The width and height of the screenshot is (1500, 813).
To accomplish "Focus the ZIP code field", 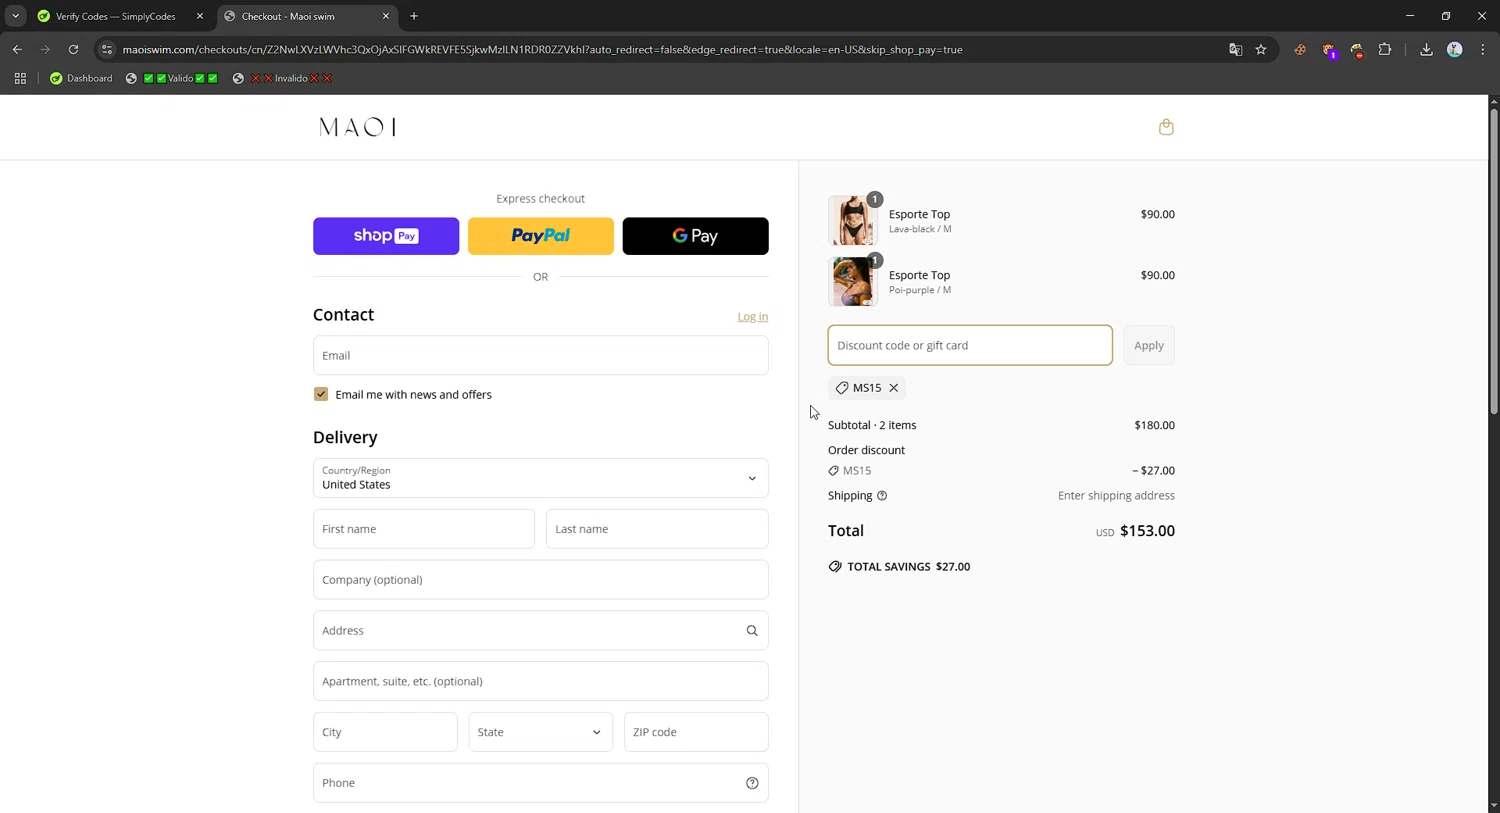I will click(x=696, y=732).
